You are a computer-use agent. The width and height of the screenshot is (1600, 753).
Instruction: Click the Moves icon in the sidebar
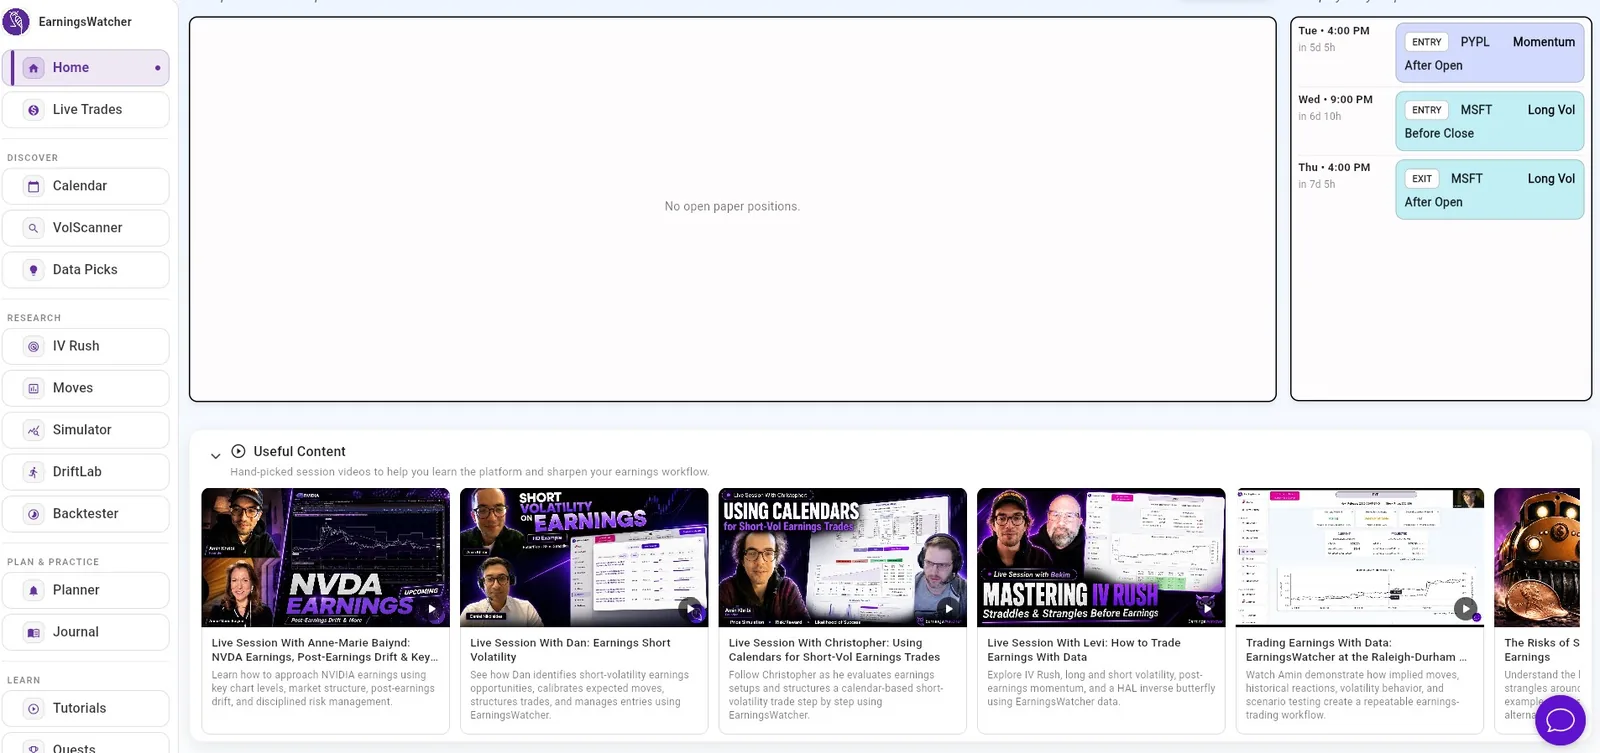(34, 388)
